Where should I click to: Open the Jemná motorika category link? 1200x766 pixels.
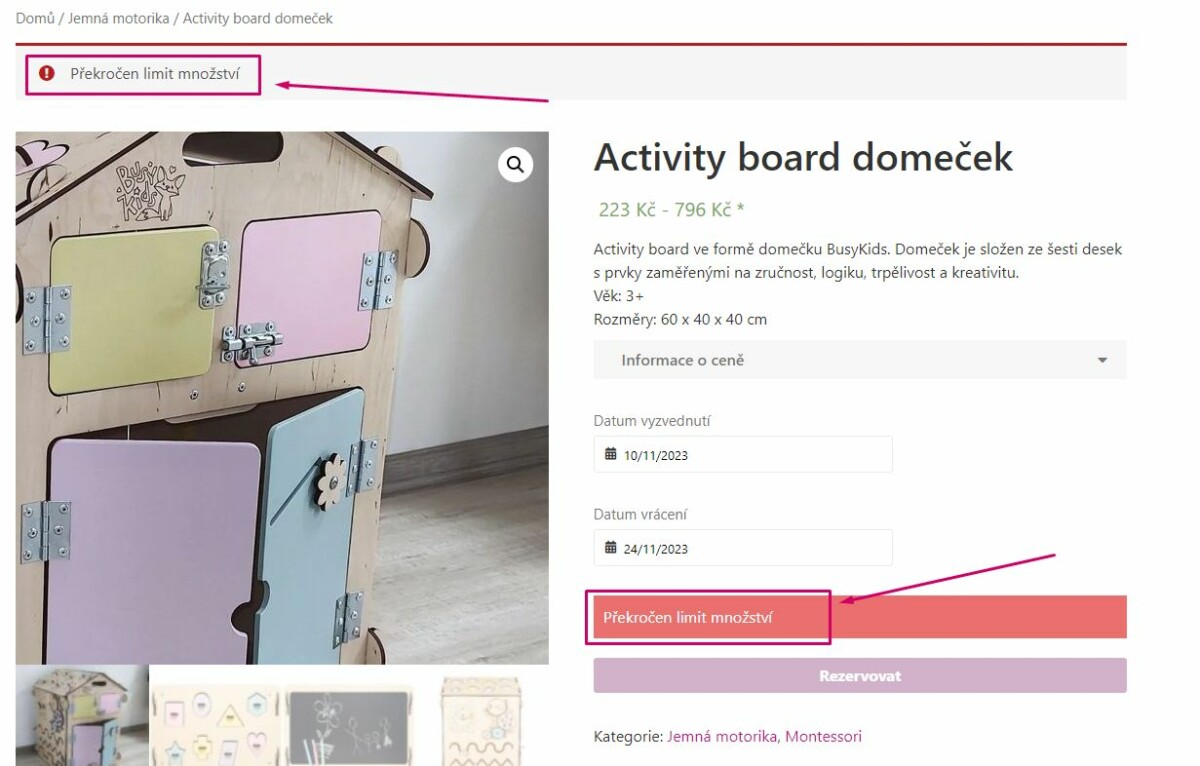pos(721,737)
